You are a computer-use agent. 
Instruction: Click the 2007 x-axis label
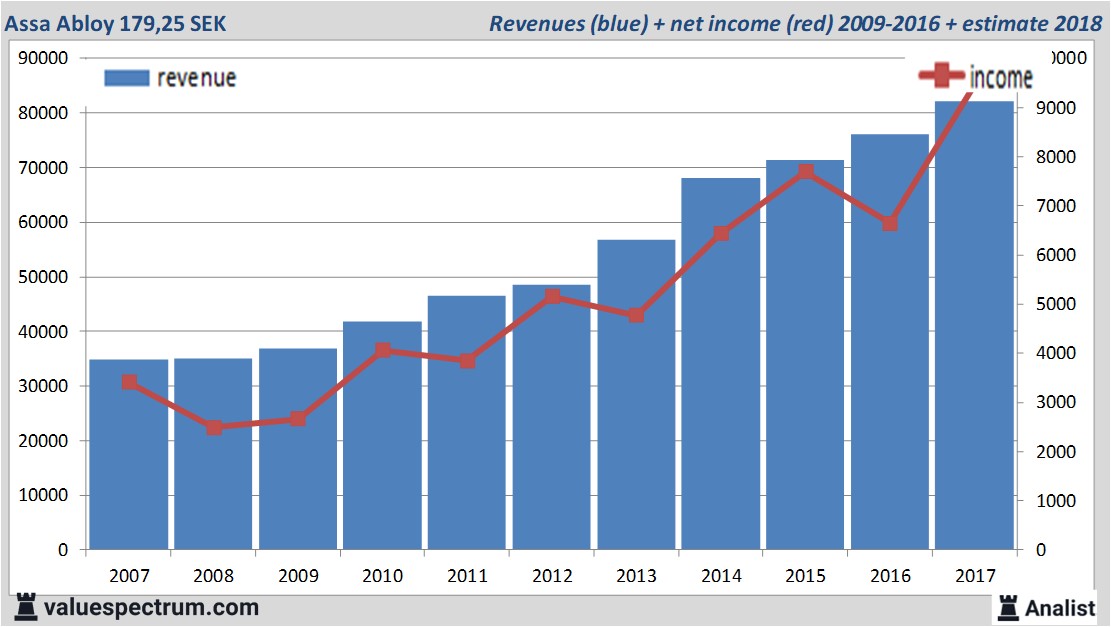pos(129,575)
